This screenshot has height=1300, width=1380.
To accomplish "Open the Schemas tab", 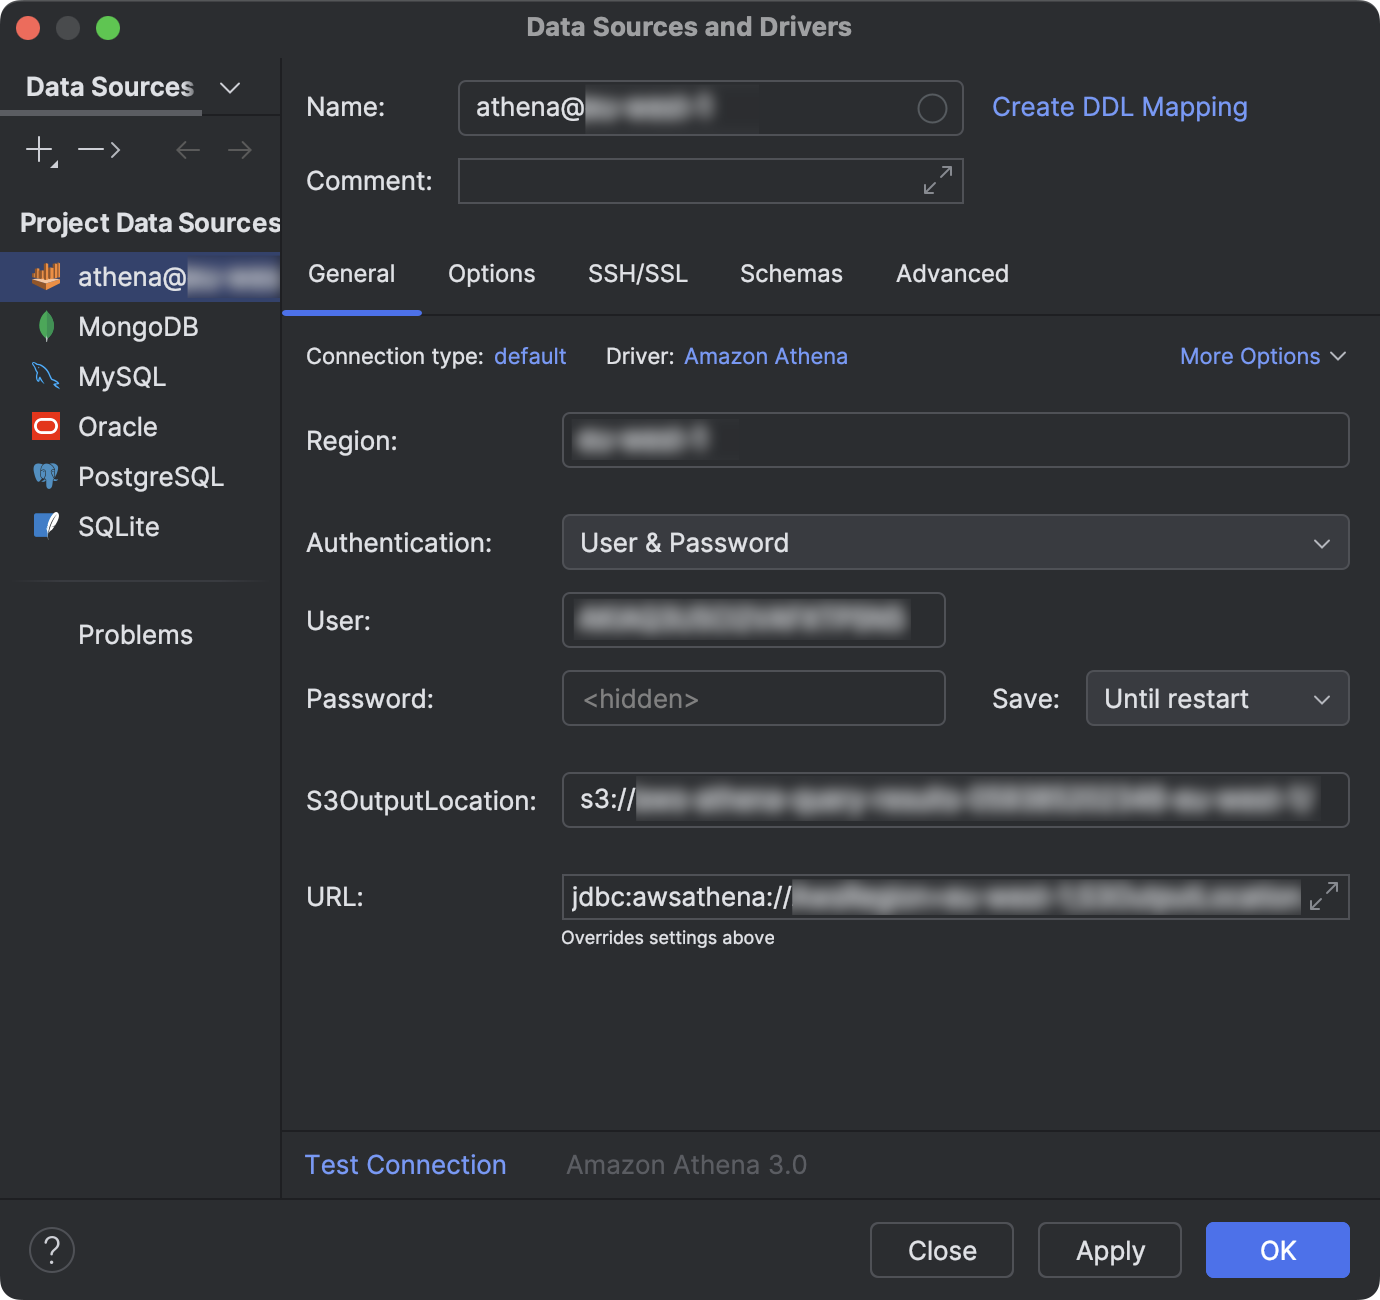I will pyautogui.click(x=790, y=273).
